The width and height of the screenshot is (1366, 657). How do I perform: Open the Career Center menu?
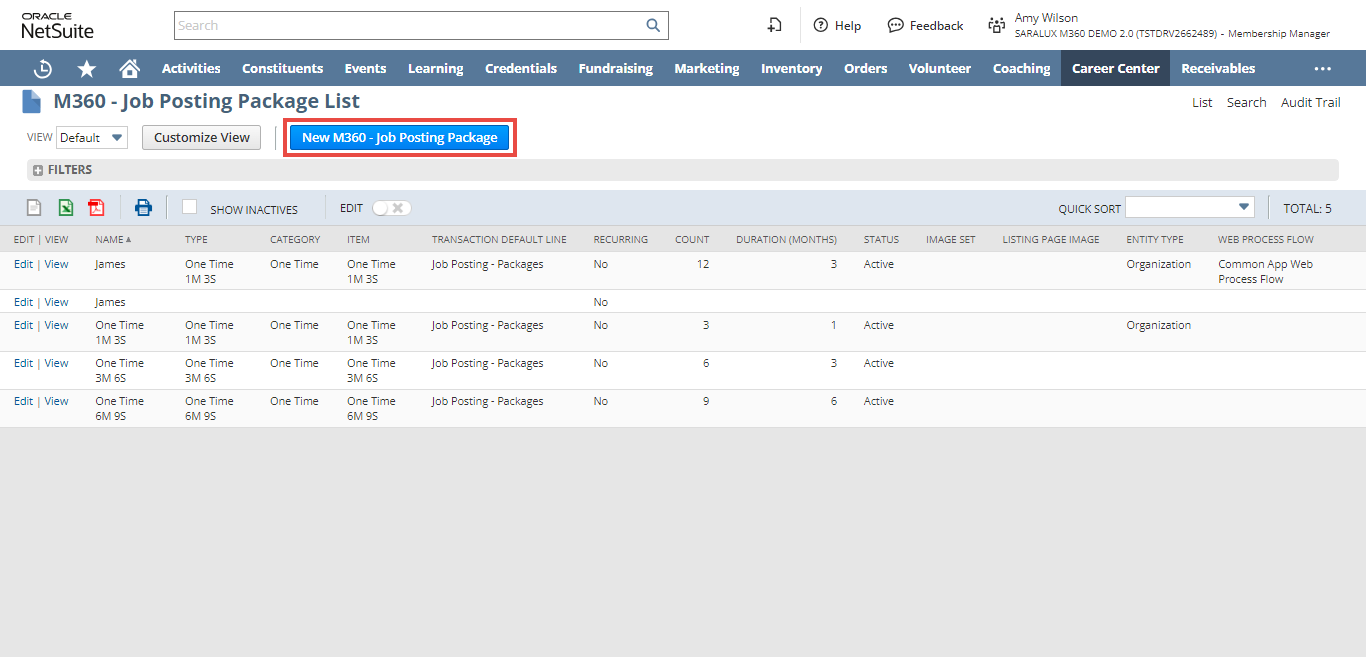coord(1115,69)
